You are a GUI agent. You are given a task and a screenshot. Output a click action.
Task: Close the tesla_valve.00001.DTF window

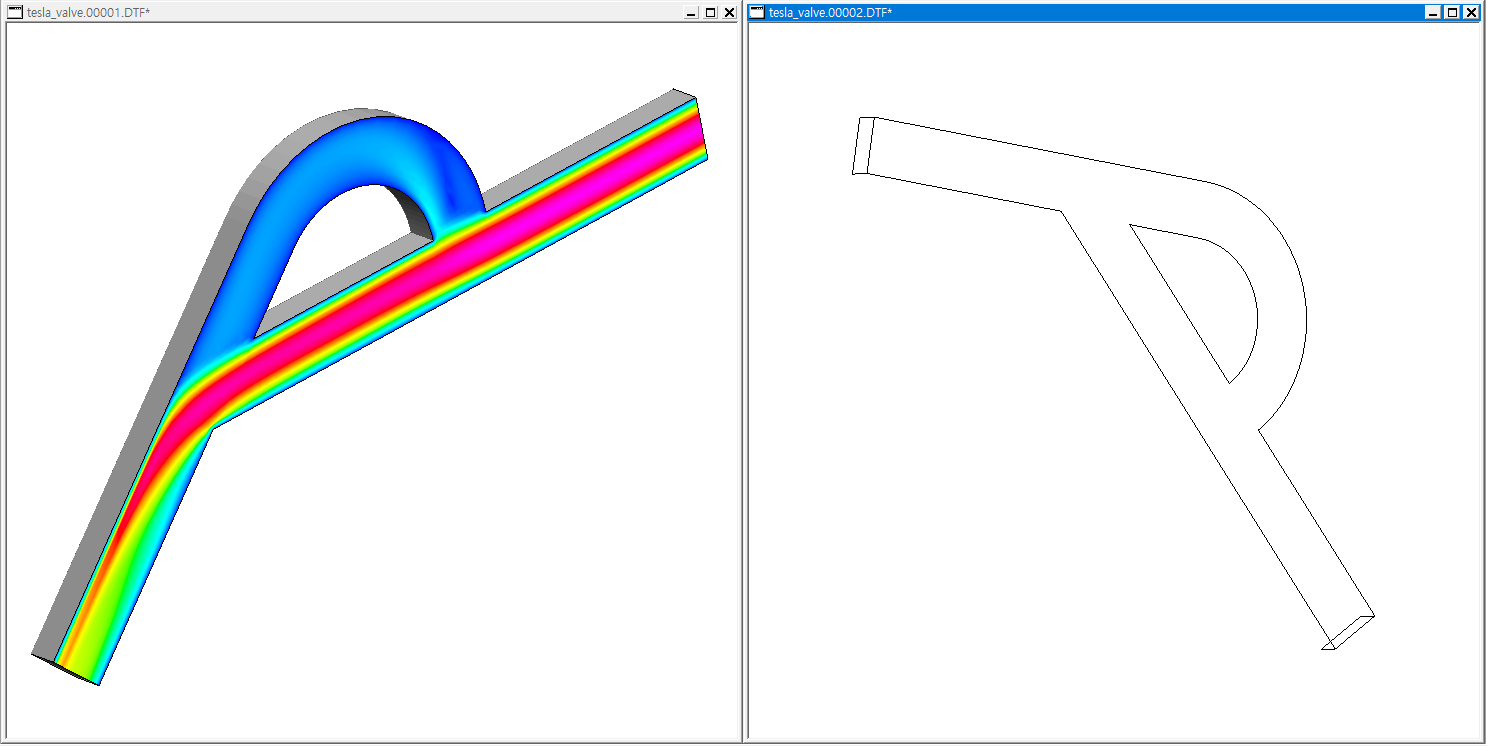(729, 12)
